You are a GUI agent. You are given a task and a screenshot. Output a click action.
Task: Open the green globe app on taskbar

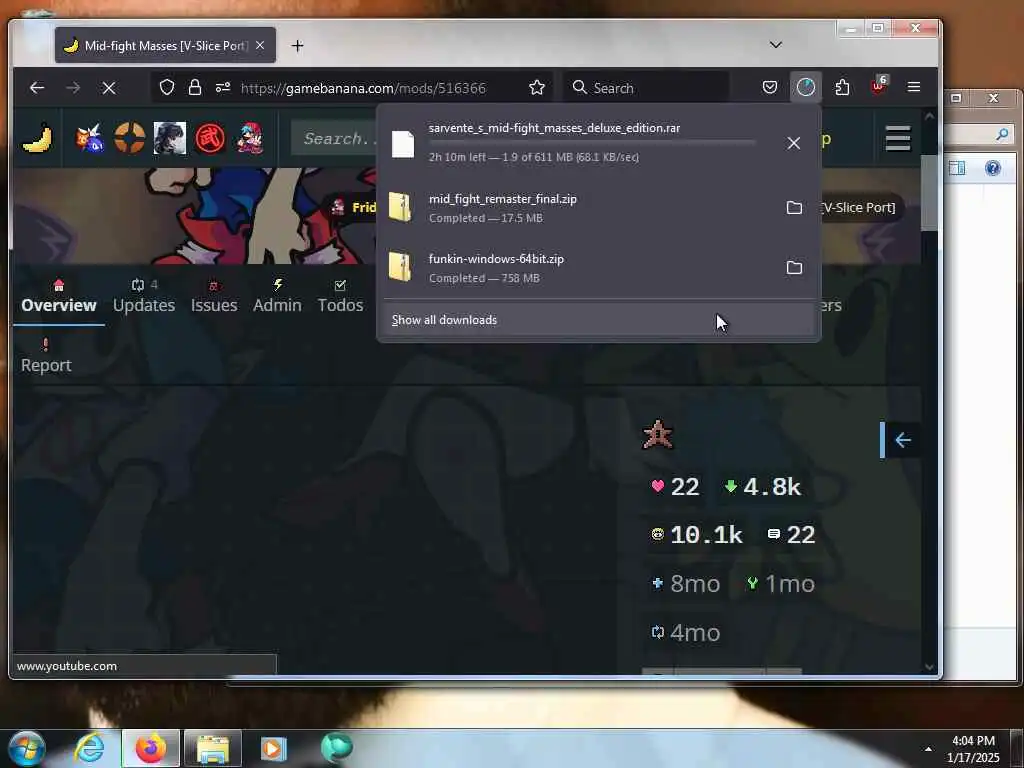[336, 748]
